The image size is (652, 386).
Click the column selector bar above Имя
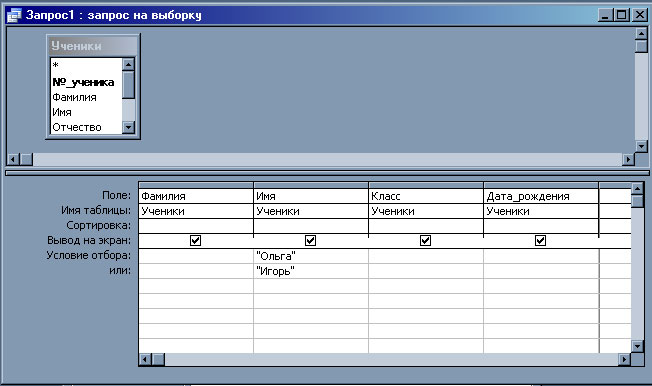point(311,185)
